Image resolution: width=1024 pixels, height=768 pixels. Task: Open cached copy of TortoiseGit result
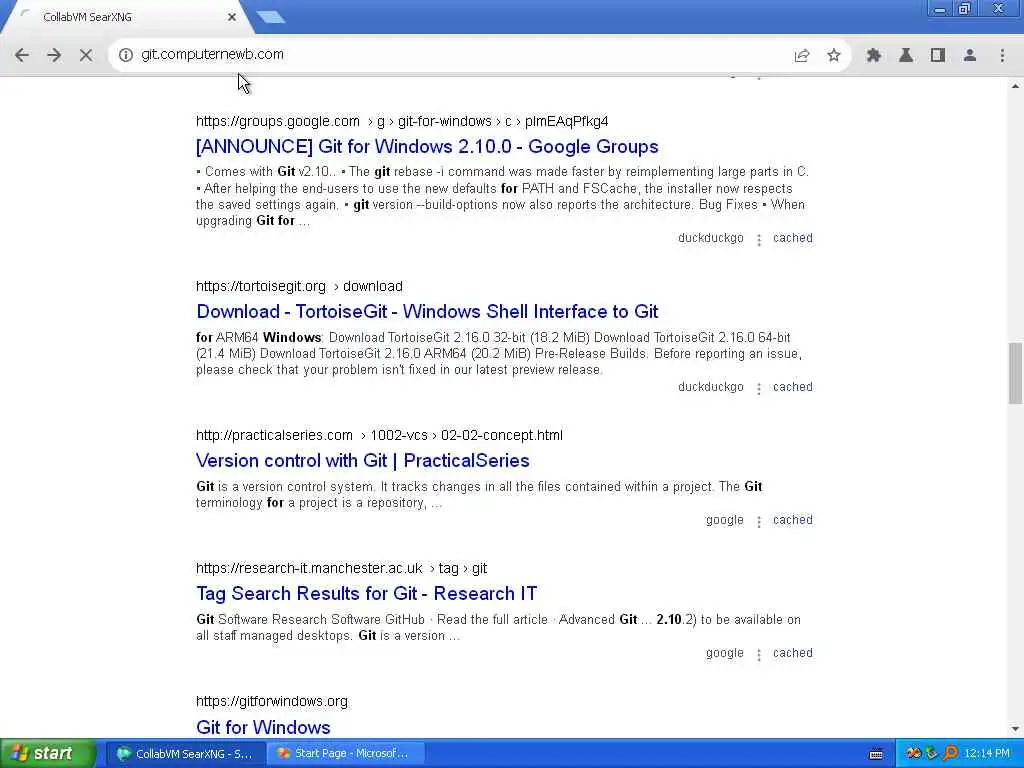click(793, 387)
